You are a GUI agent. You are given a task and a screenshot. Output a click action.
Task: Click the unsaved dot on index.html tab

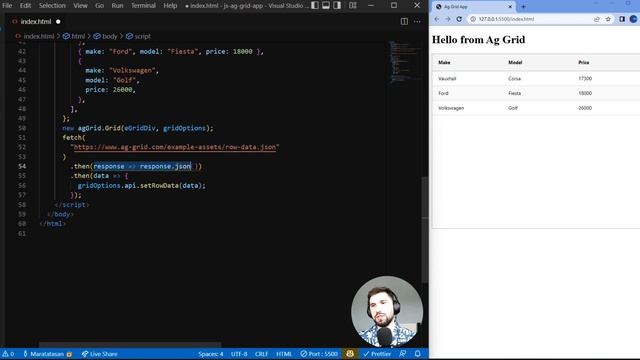point(58,22)
